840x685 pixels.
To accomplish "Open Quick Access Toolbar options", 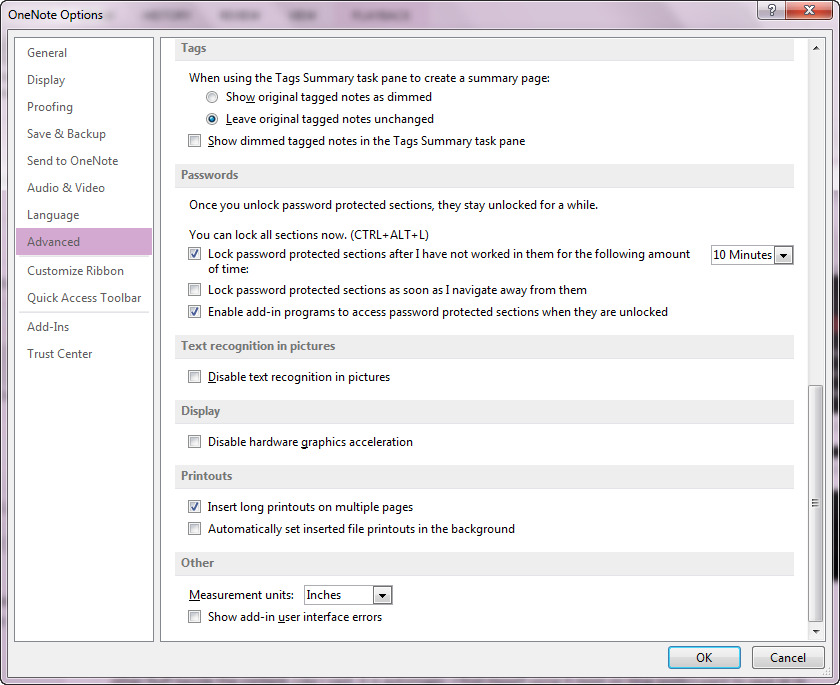I will (84, 298).
